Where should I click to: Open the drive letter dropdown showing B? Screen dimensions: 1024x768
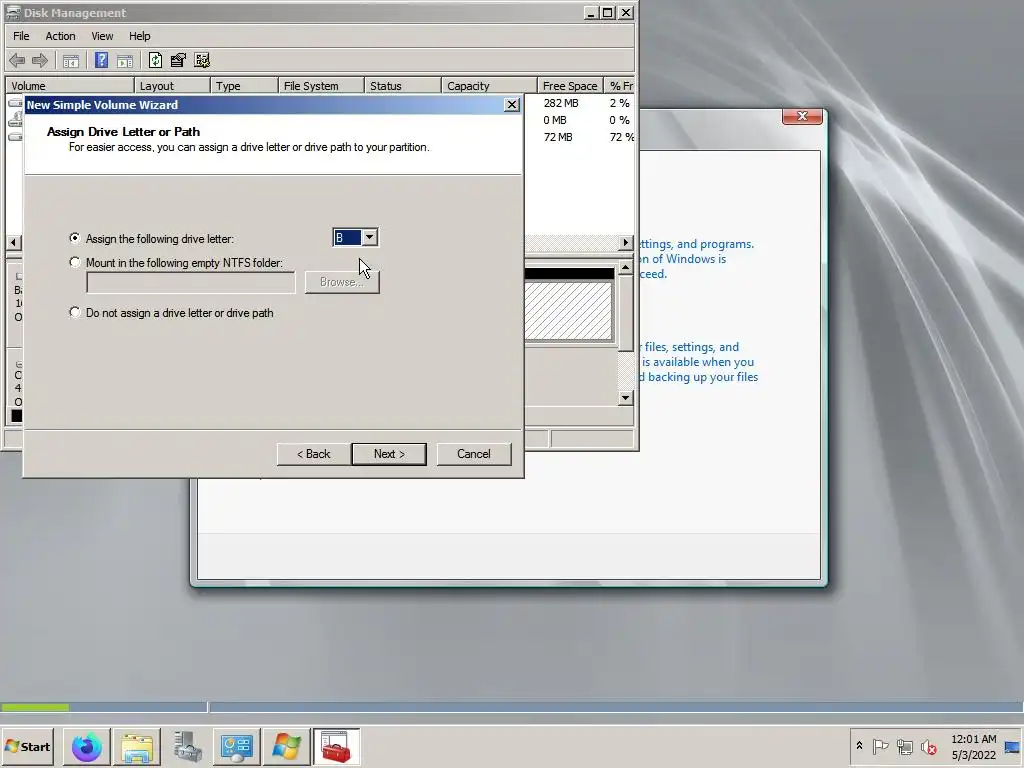pos(370,238)
